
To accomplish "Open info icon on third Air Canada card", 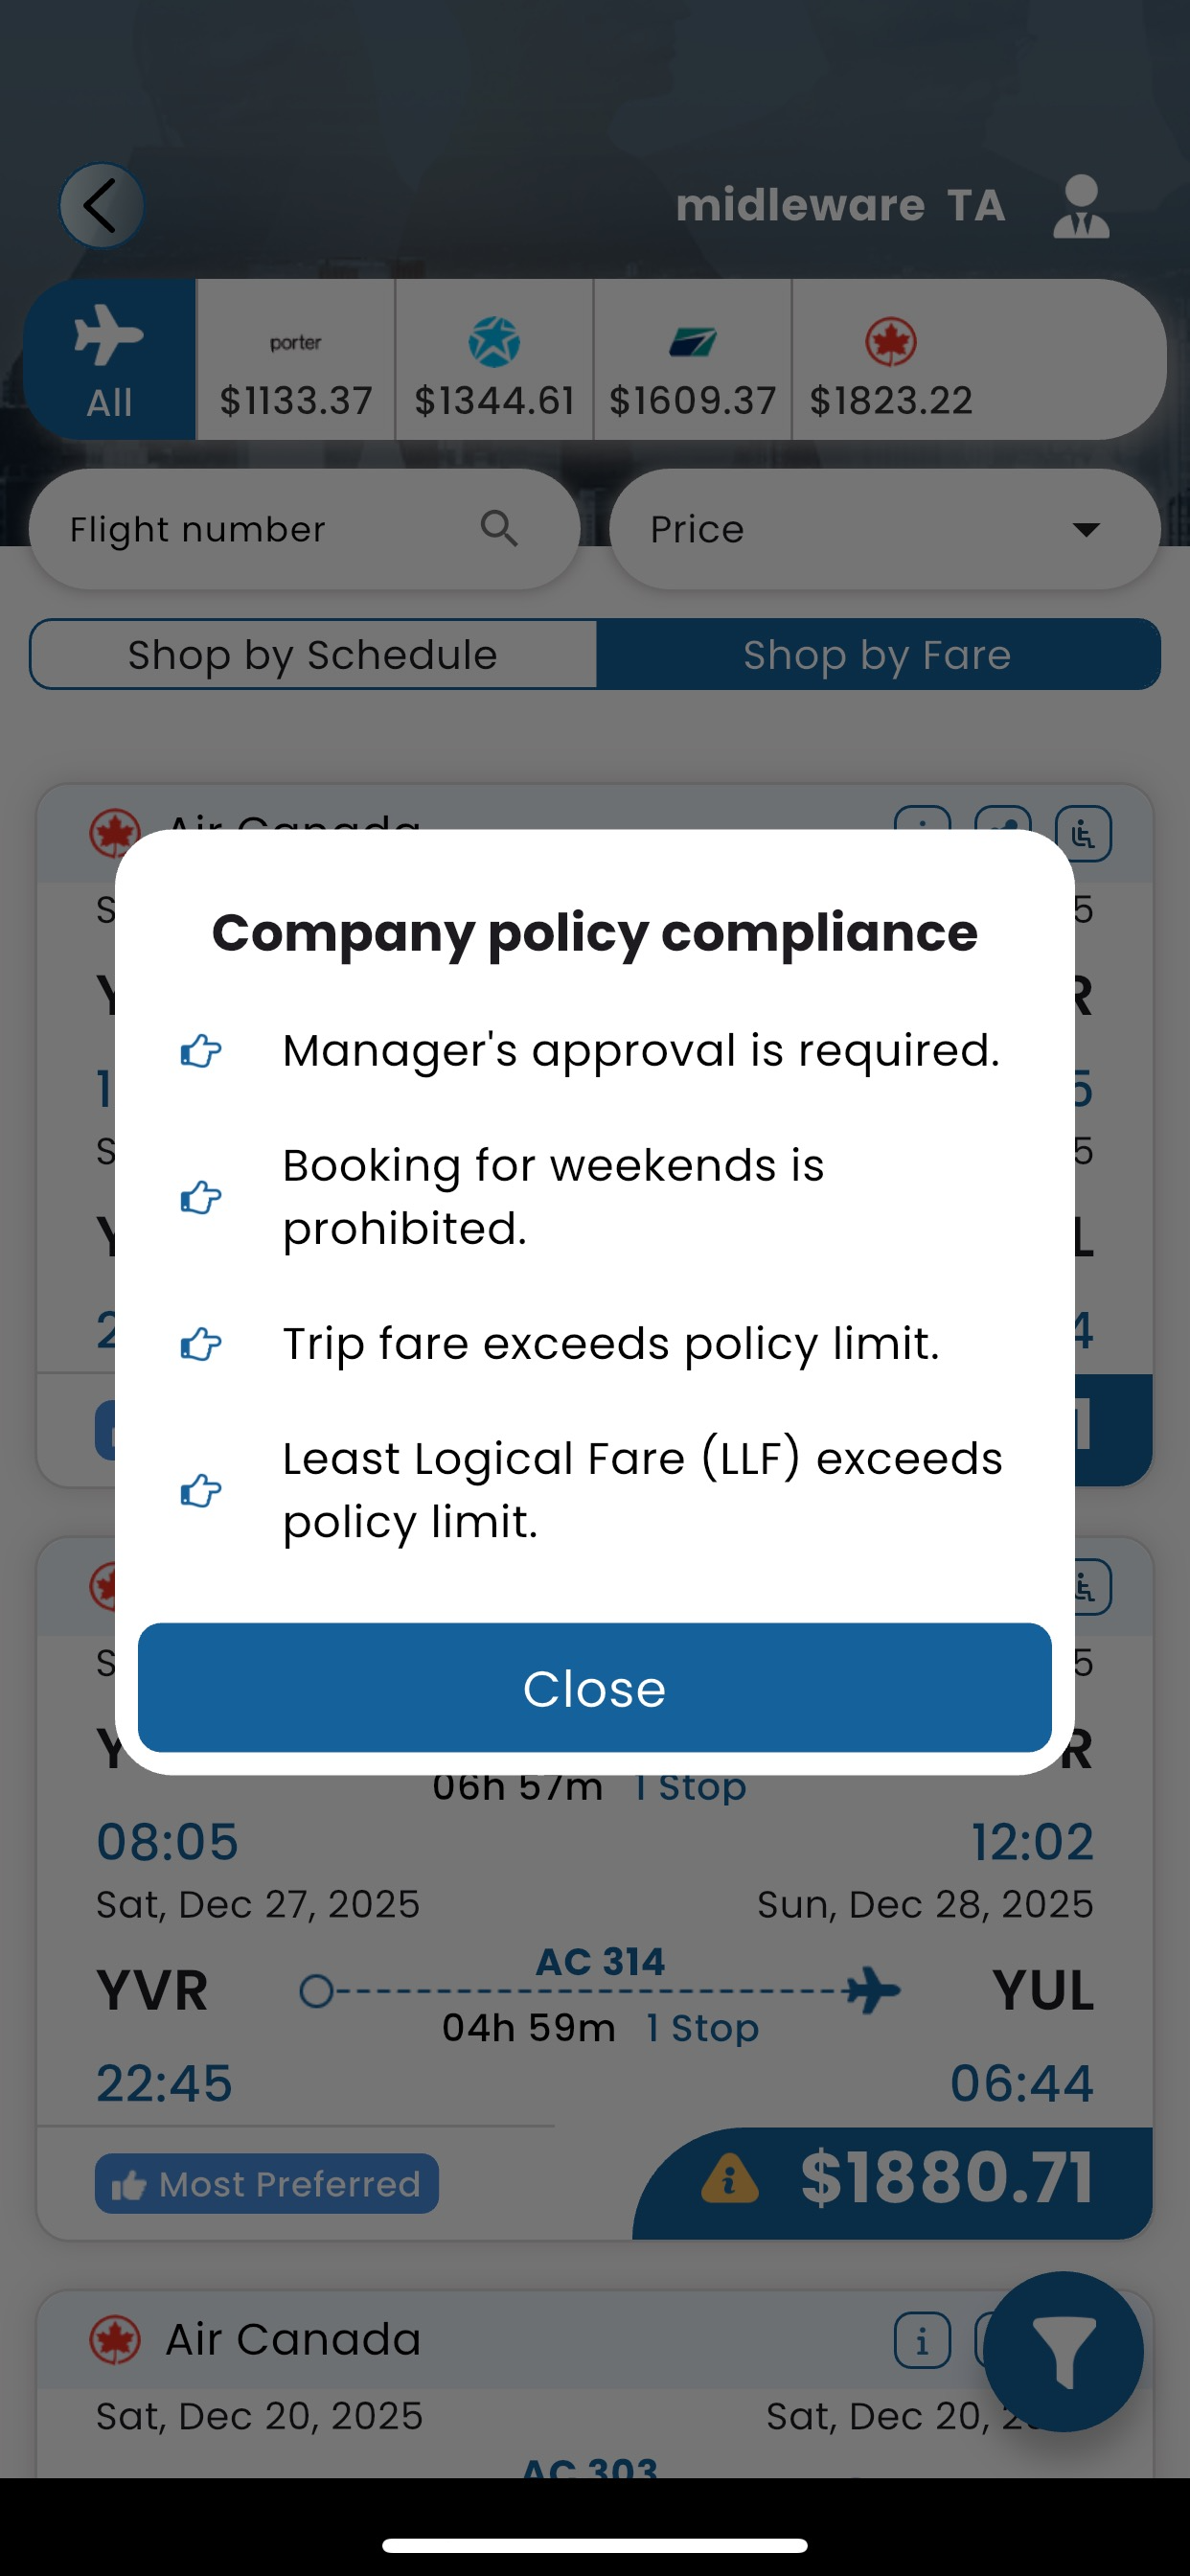I will [922, 2340].
